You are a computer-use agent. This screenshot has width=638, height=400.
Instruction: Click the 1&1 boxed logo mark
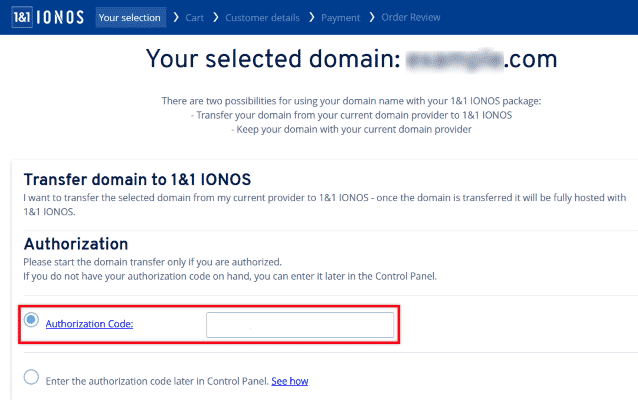(x=22, y=17)
